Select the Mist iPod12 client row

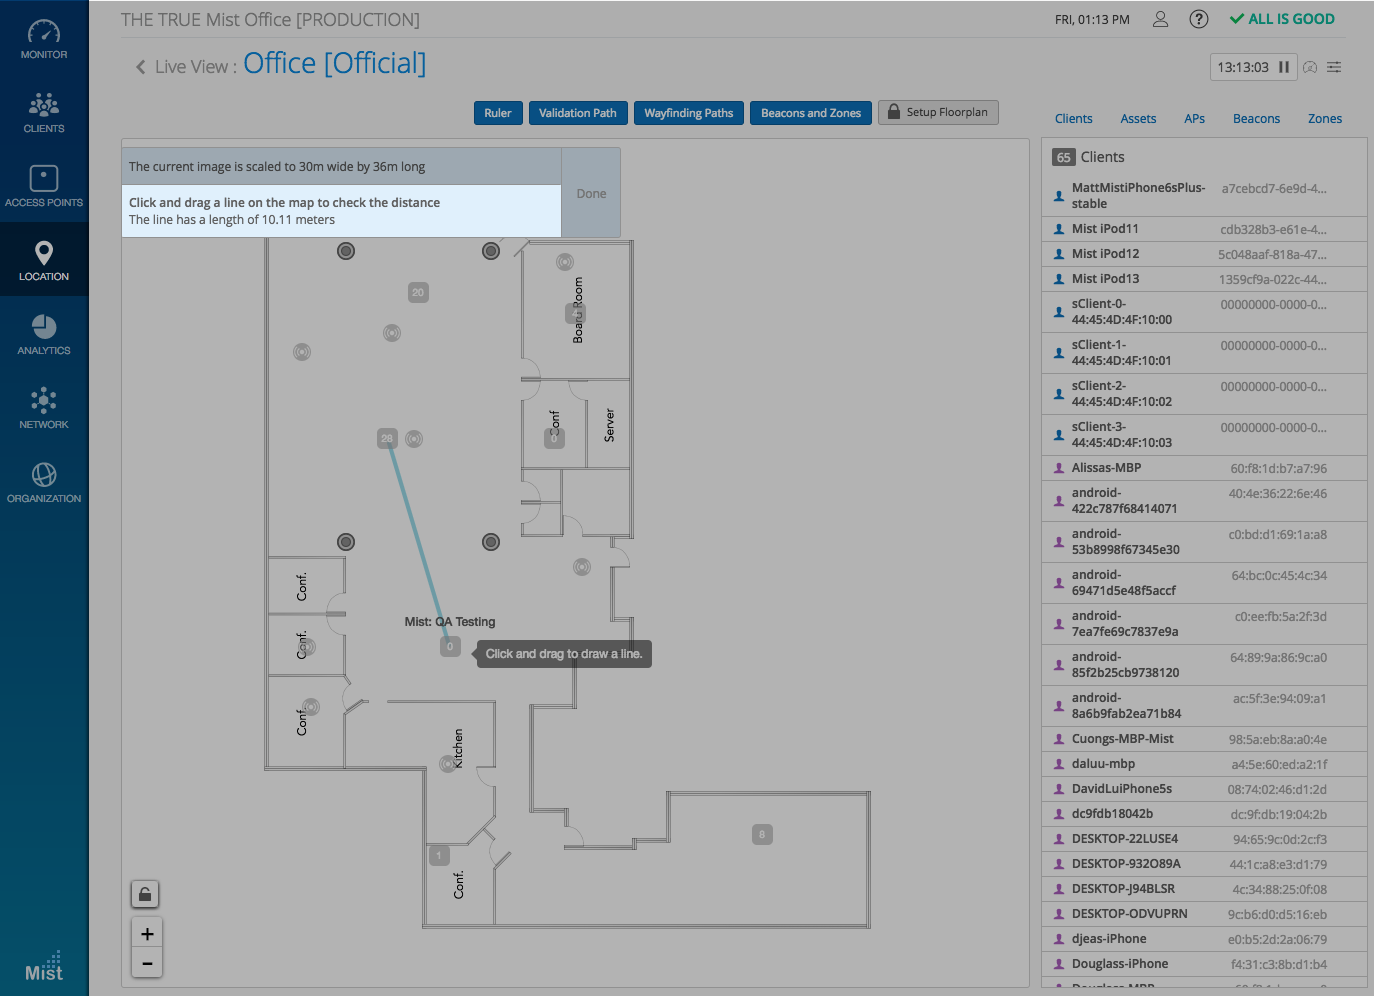(1204, 254)
